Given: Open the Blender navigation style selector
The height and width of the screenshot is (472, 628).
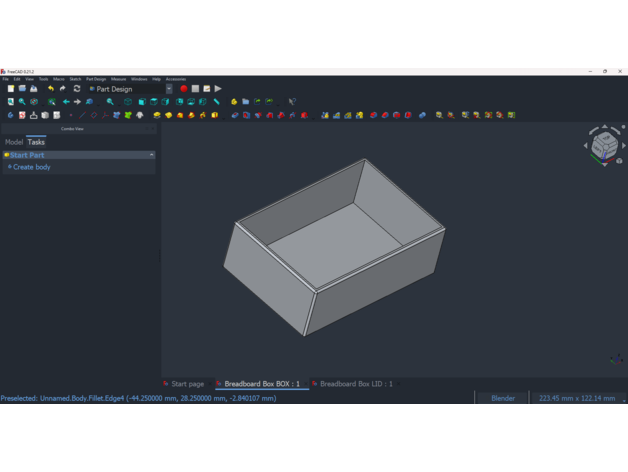Looking at the screenshot, I should (x=503, y=398).
